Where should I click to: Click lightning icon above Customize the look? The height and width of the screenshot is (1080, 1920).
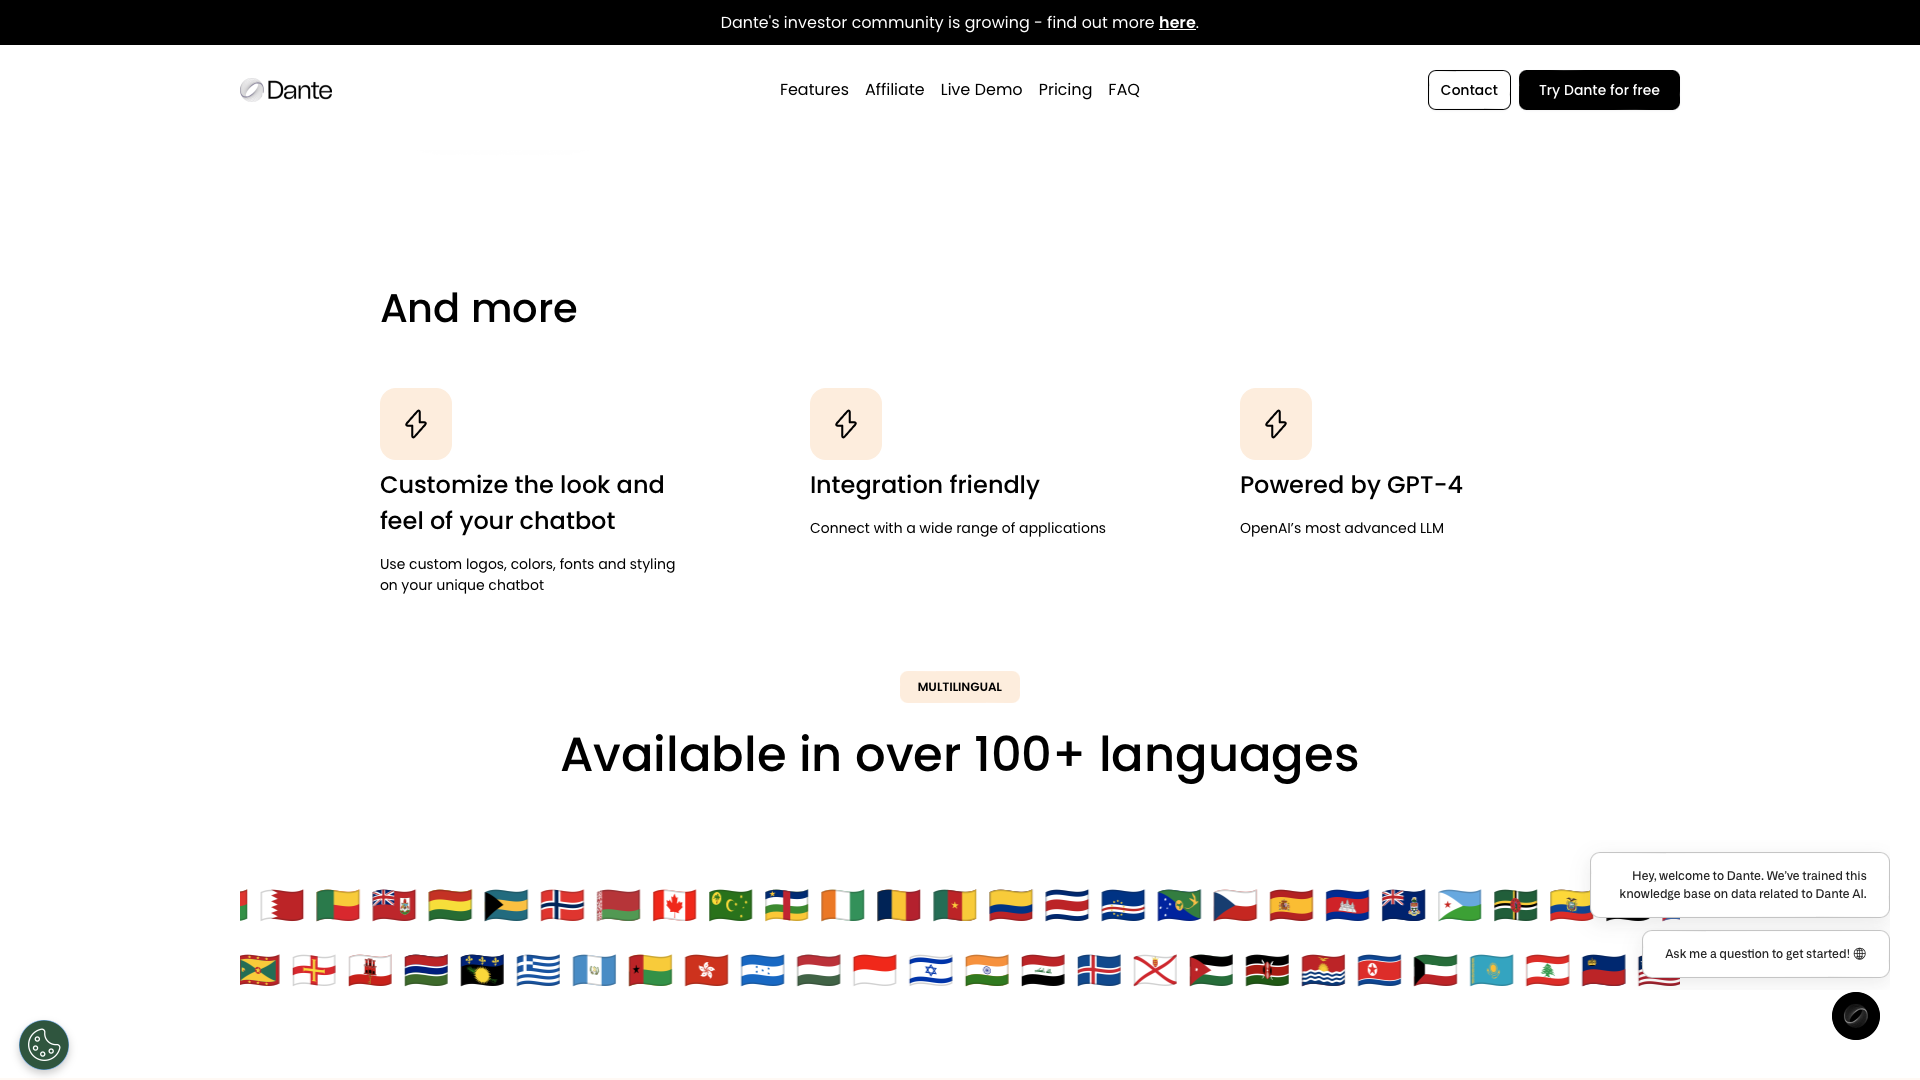point(416,424)
